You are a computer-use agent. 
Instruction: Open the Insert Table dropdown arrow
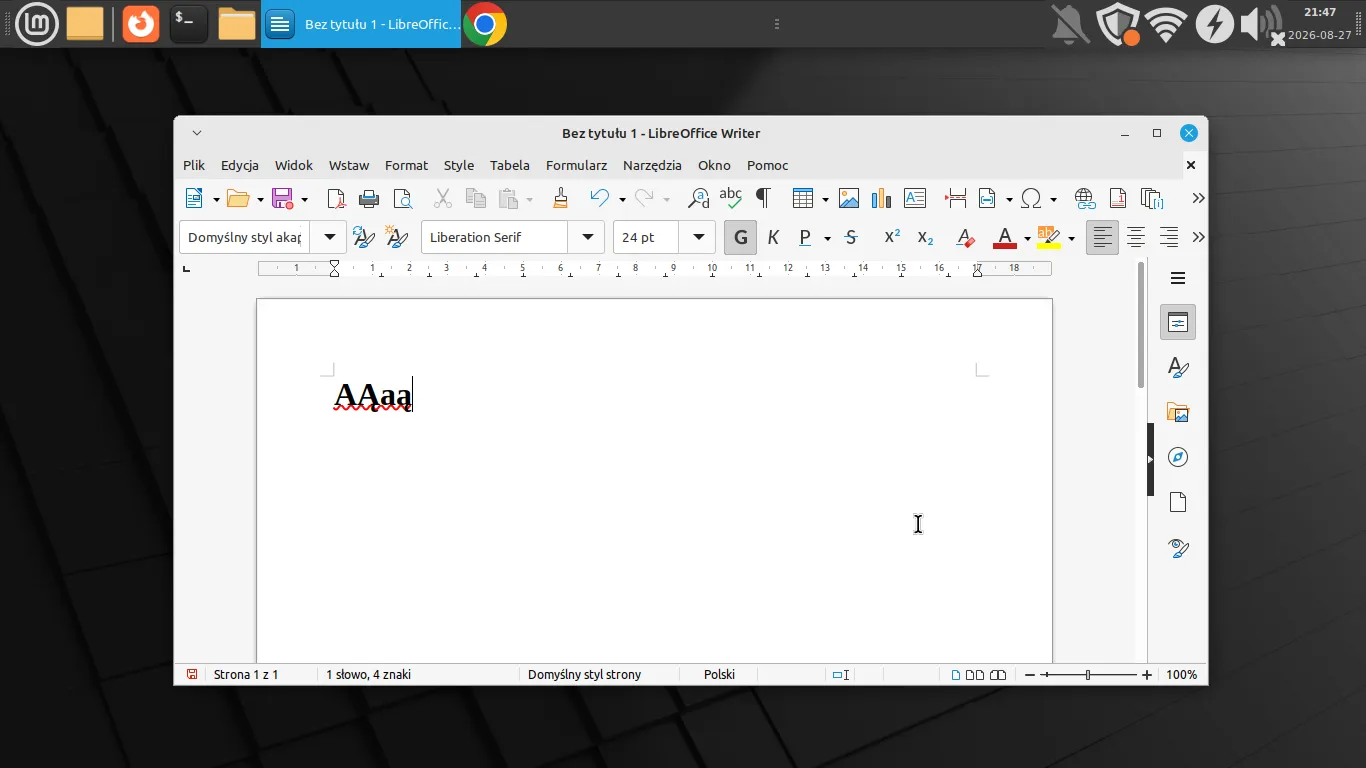tap(825, 199)
